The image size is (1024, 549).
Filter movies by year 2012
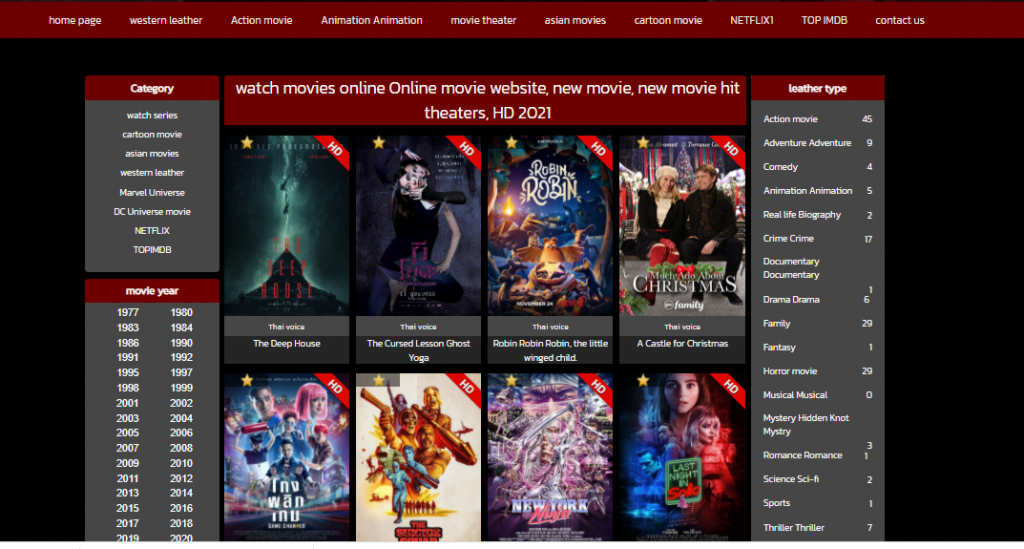click(x=182, y=478)
